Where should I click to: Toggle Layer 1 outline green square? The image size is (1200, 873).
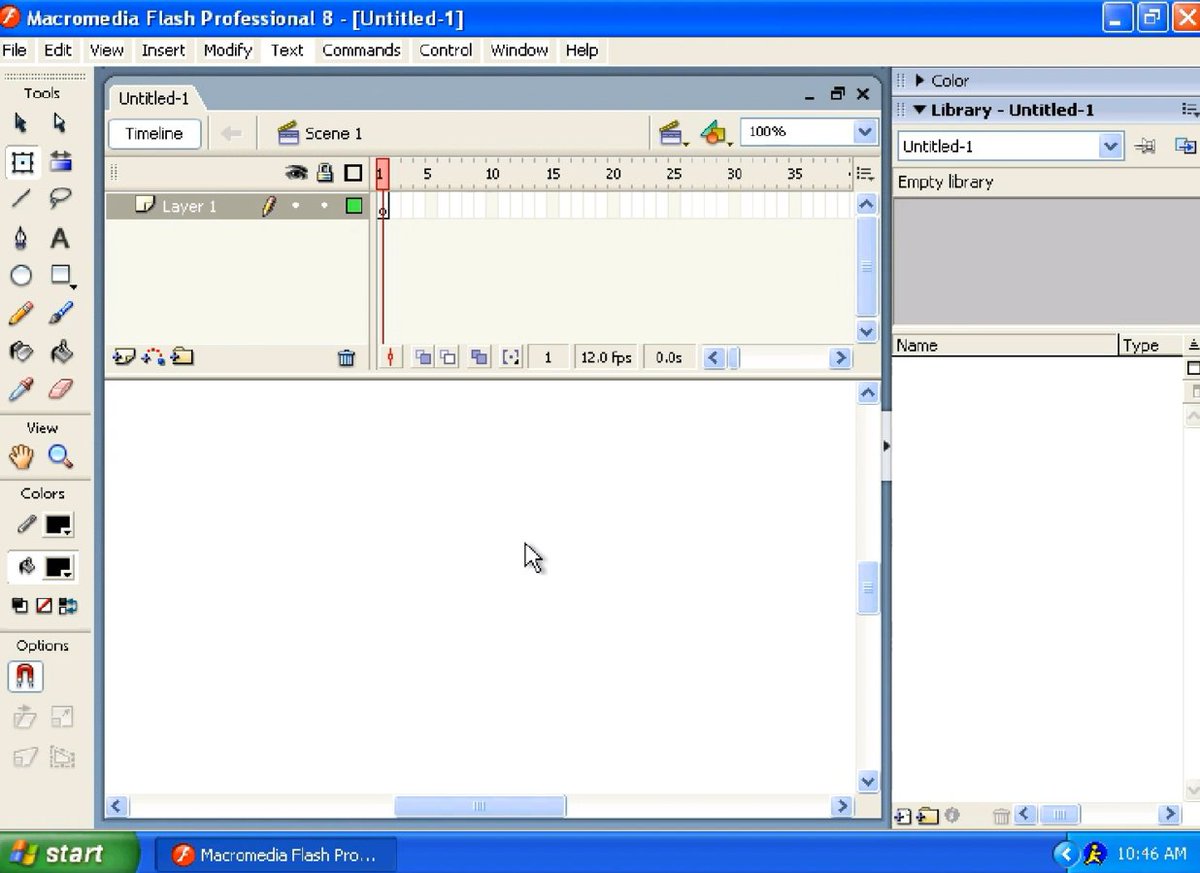[354, 206]
